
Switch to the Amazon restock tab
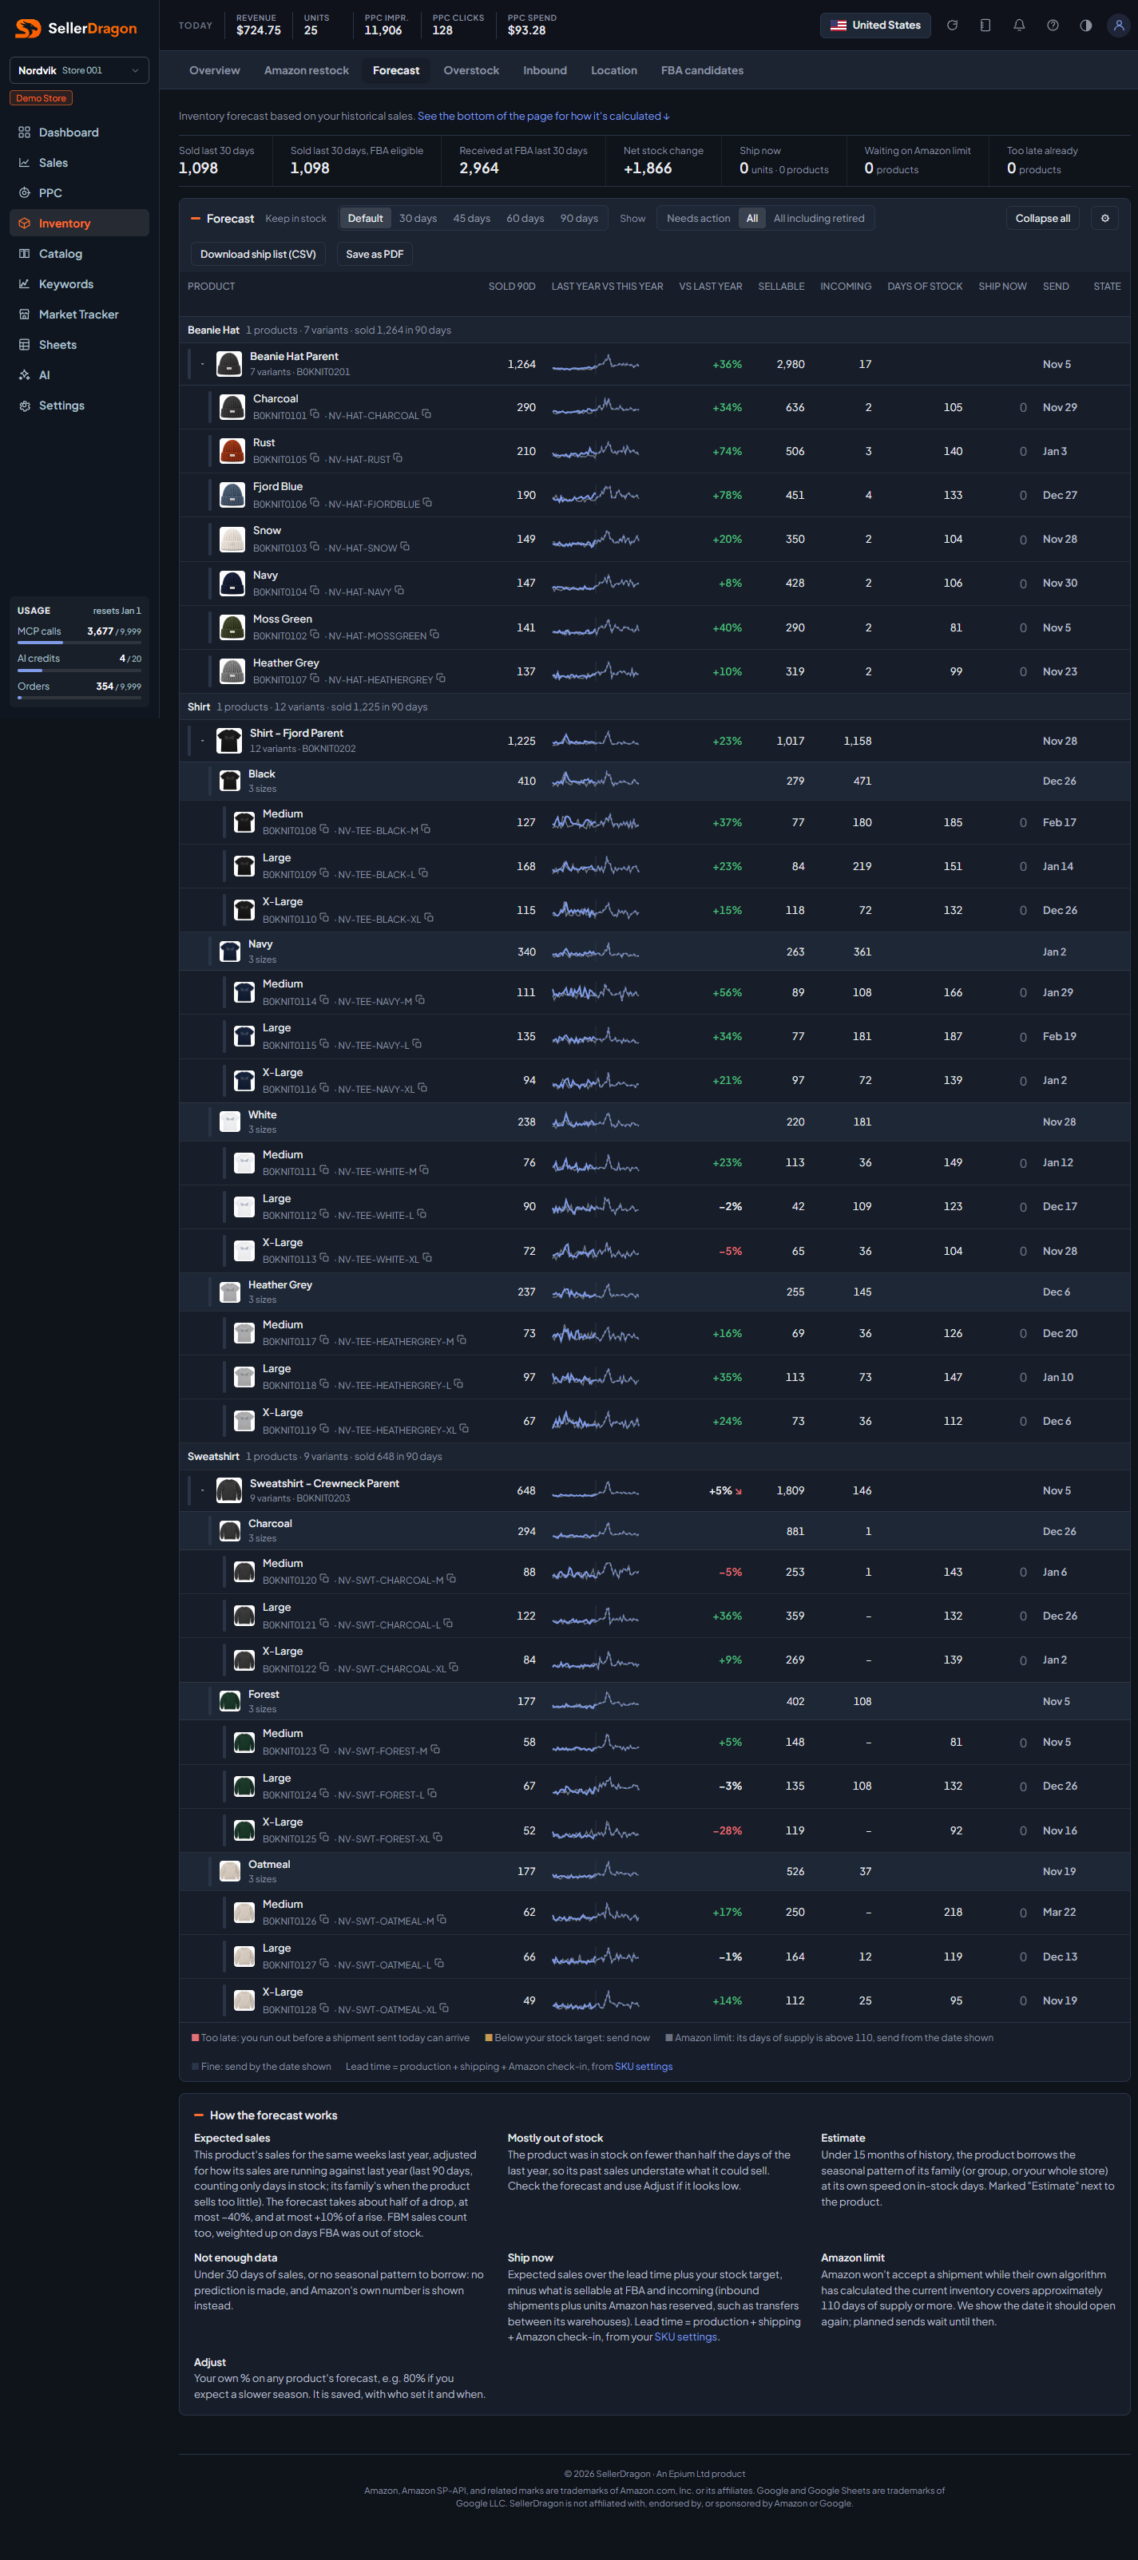pos(306,70)
